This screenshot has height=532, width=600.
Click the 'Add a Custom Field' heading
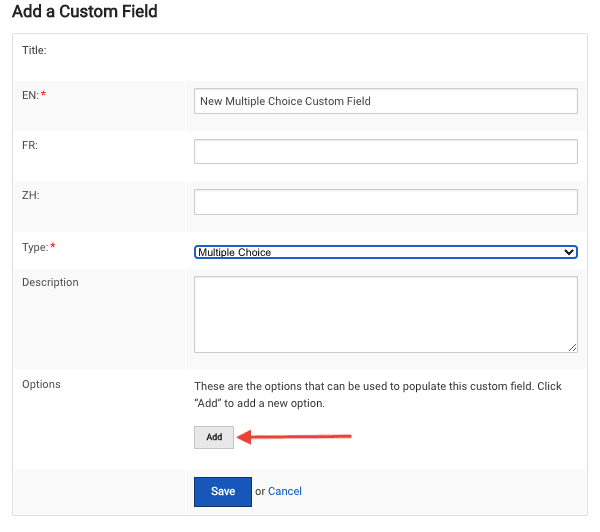(x=85, y=13)
